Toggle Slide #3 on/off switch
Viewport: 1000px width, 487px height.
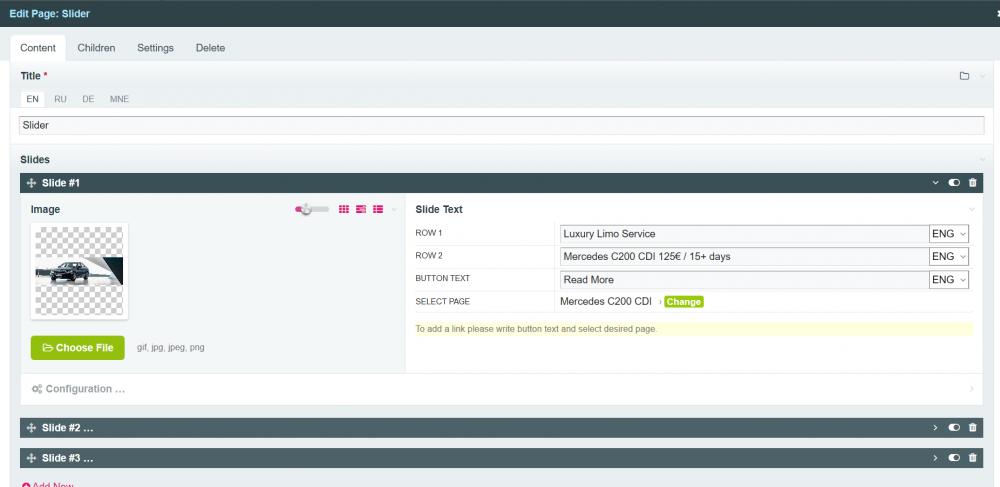[954, 458]
